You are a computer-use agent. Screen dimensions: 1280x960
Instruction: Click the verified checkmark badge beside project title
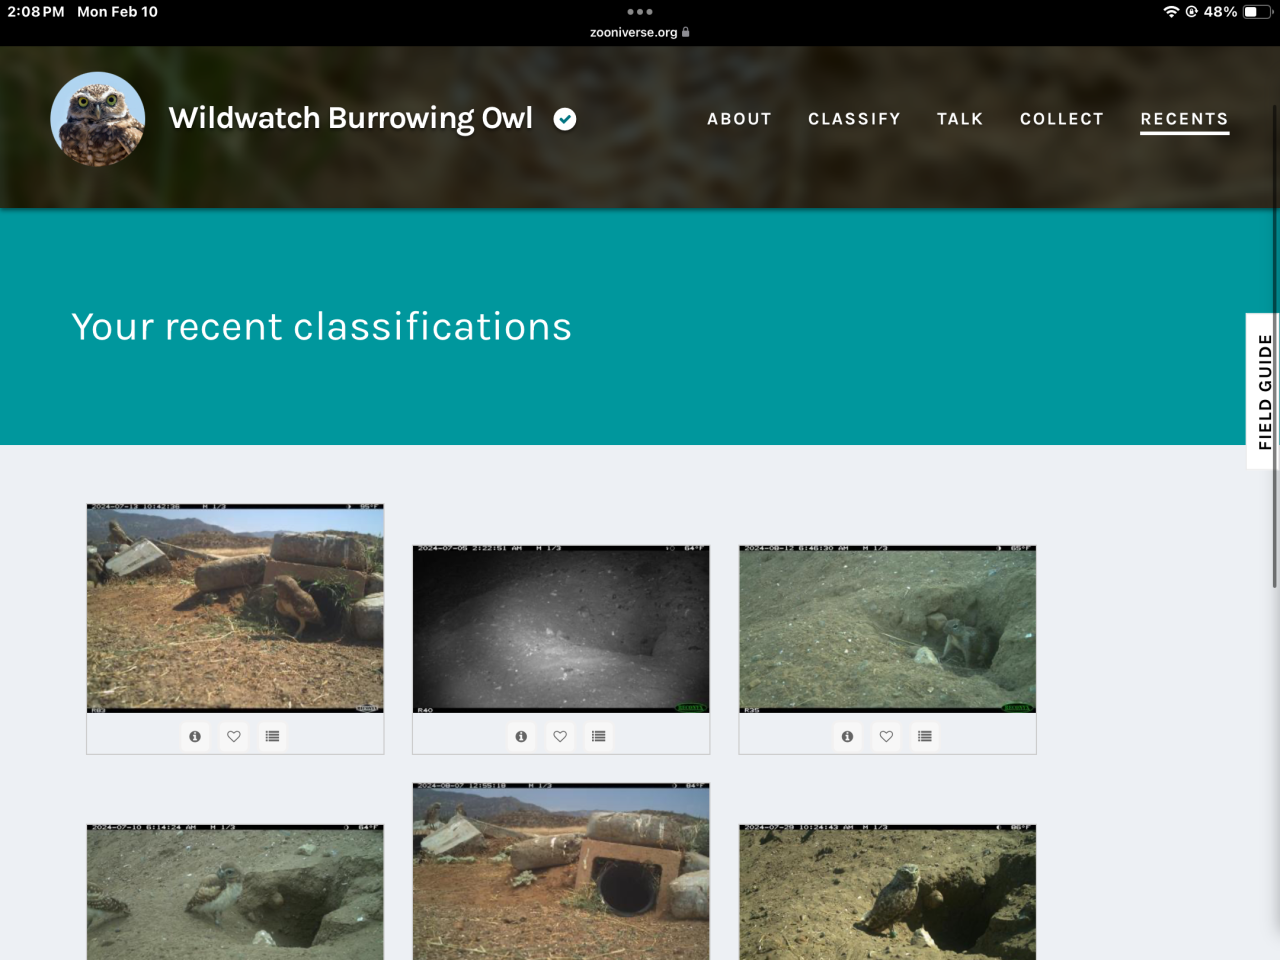click(x=565, y=119)
